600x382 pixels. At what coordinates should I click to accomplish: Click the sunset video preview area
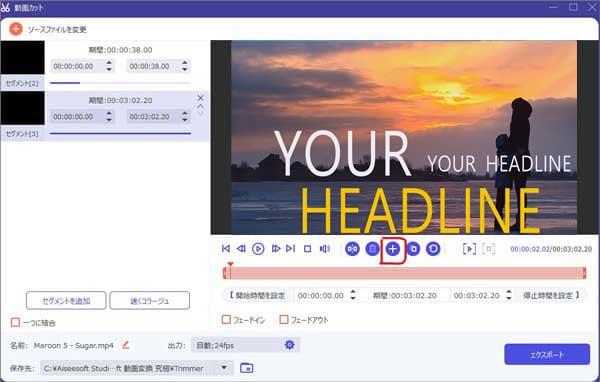tap(404, 137)
